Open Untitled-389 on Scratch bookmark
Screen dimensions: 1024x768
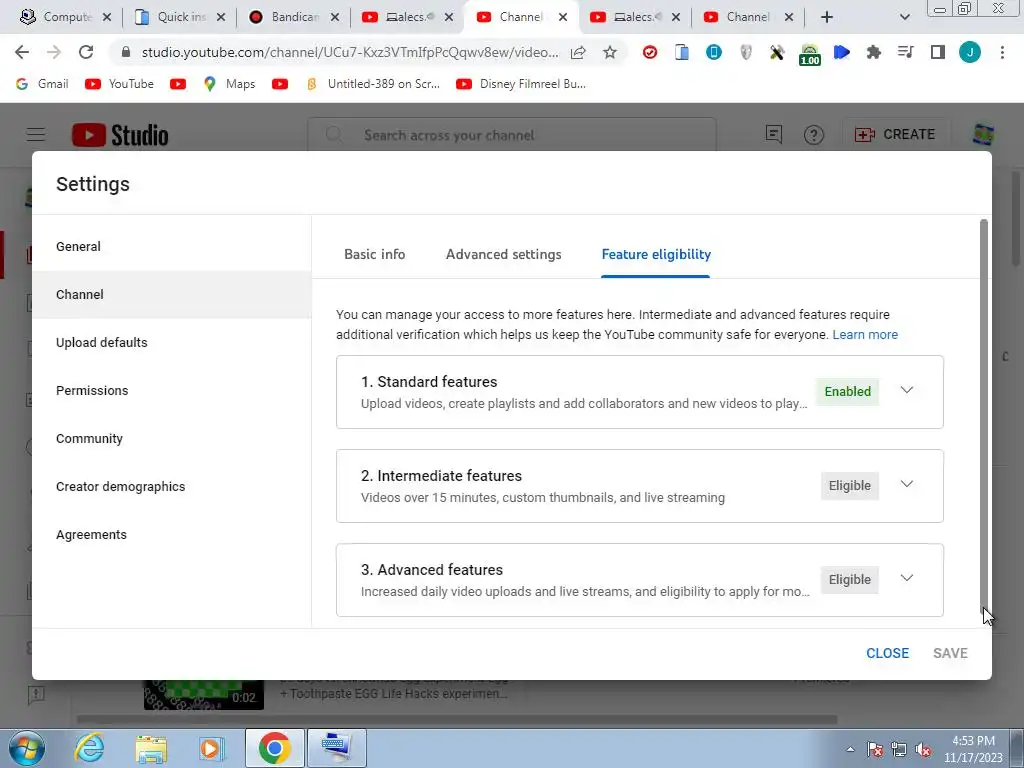click(x=374, y=84)
